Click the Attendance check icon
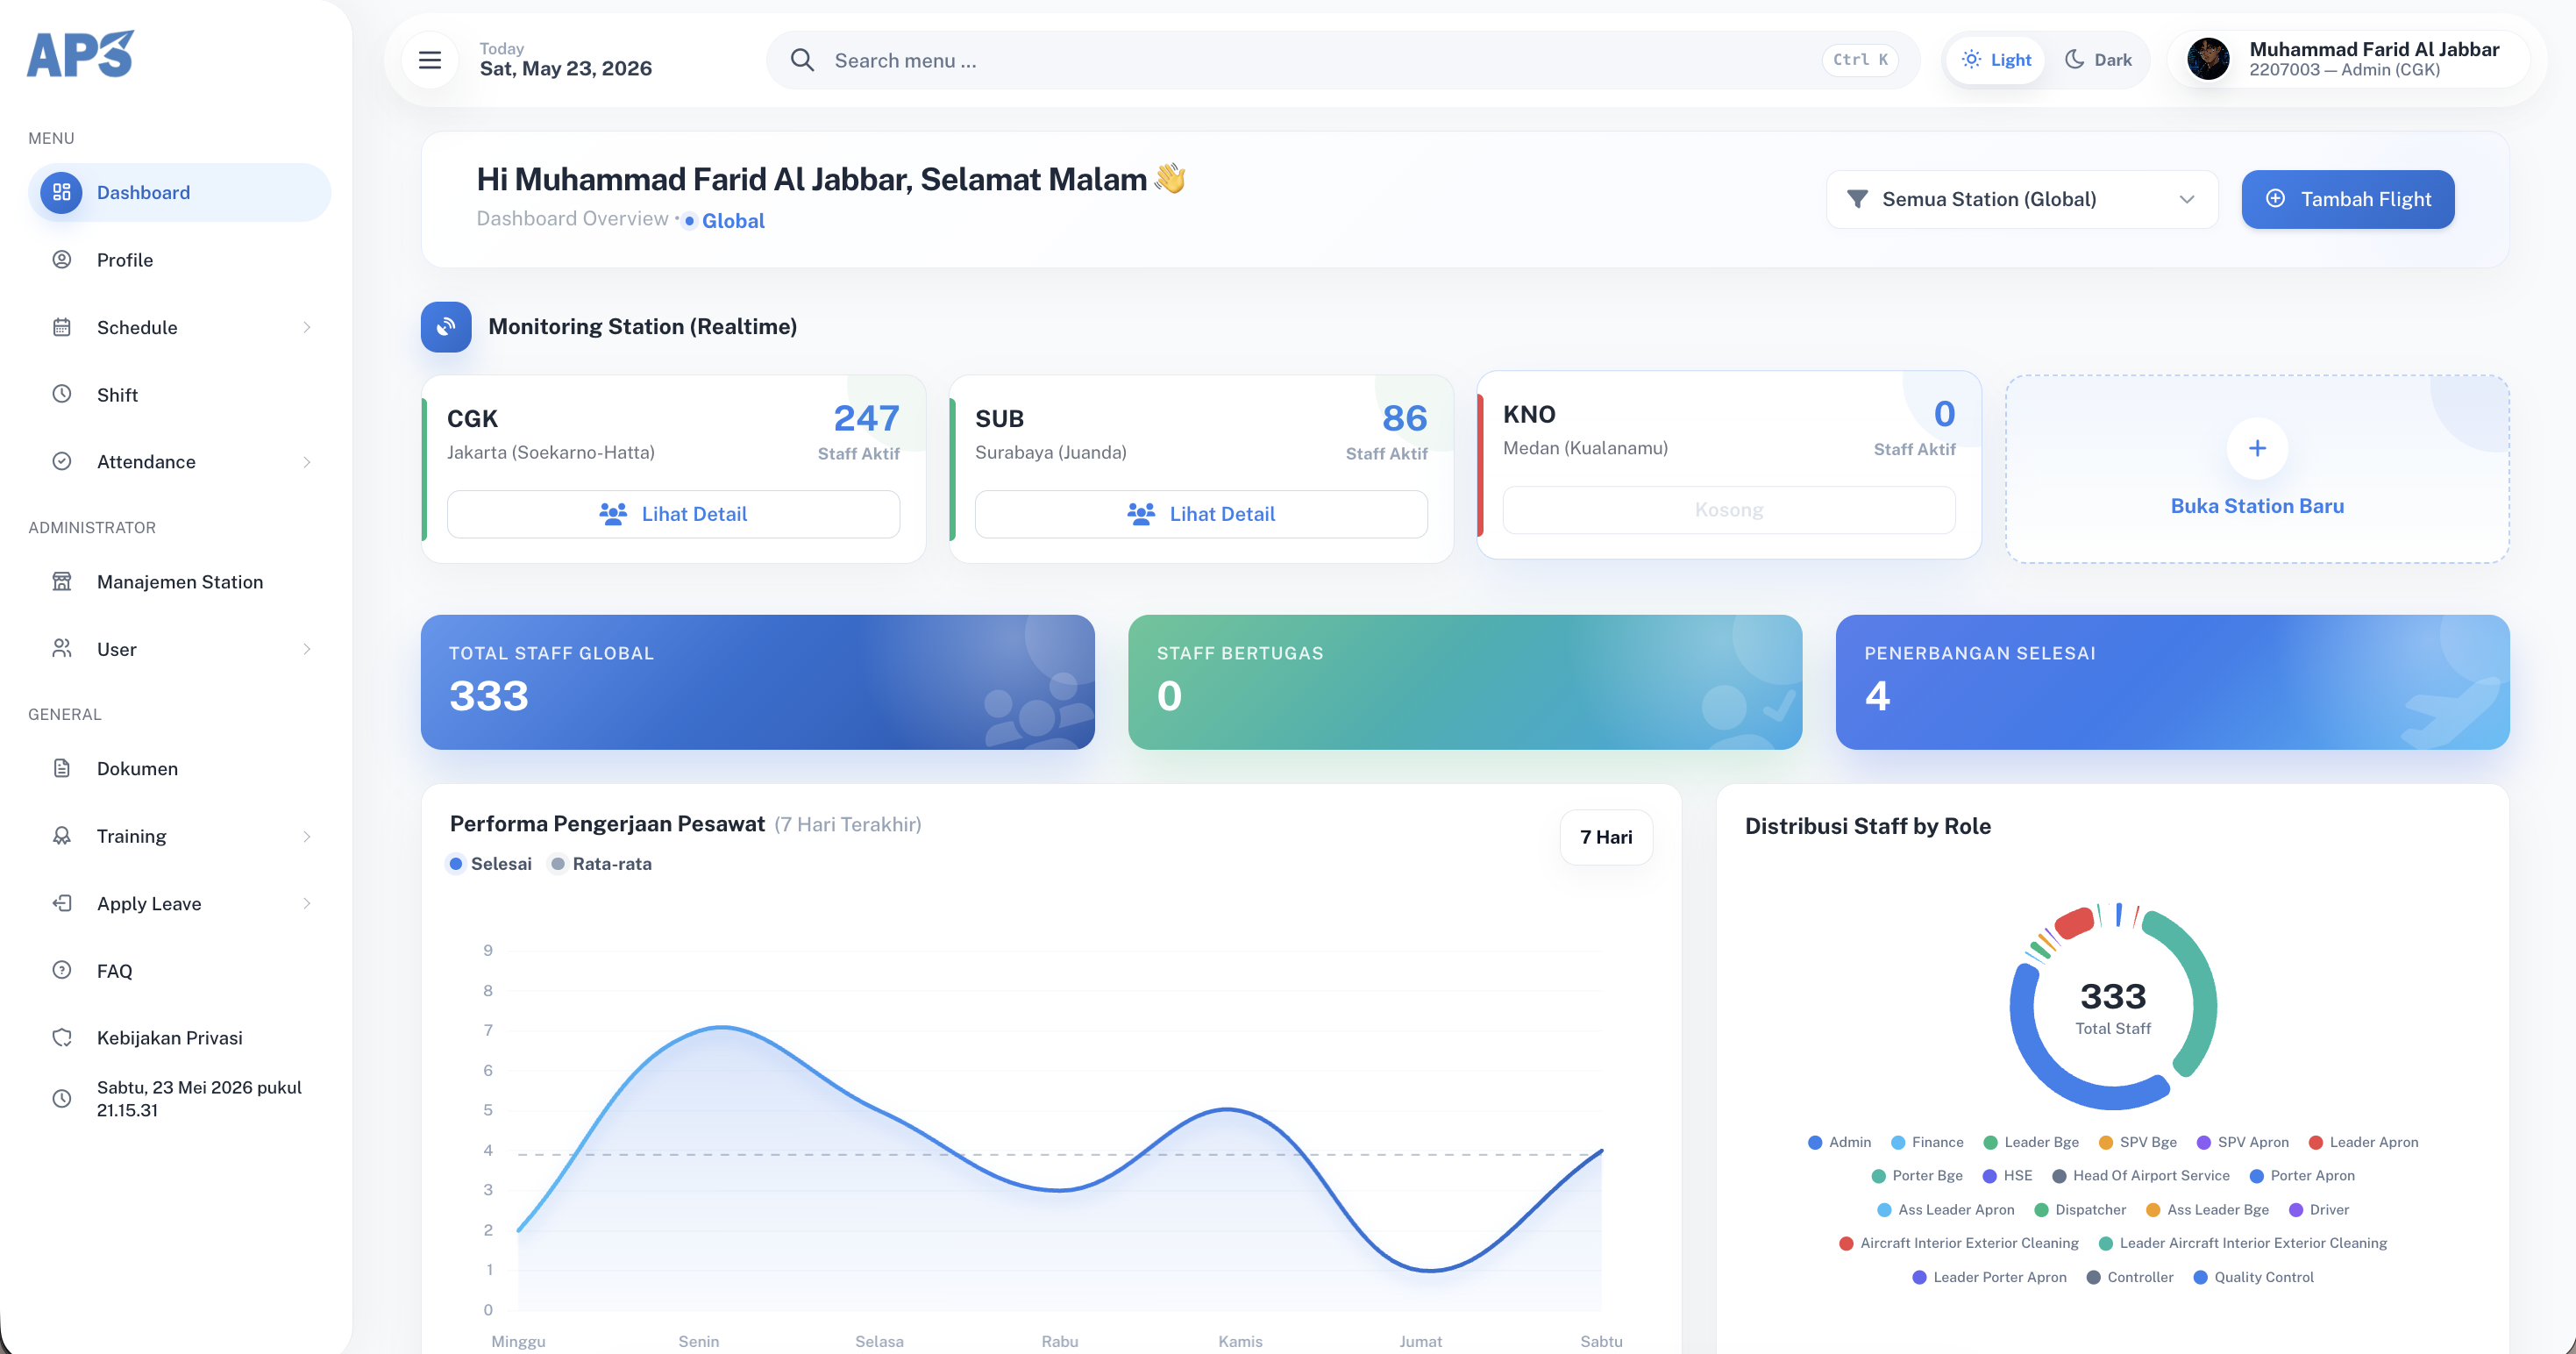The image size is (2576, 1354). pos(62,461)
